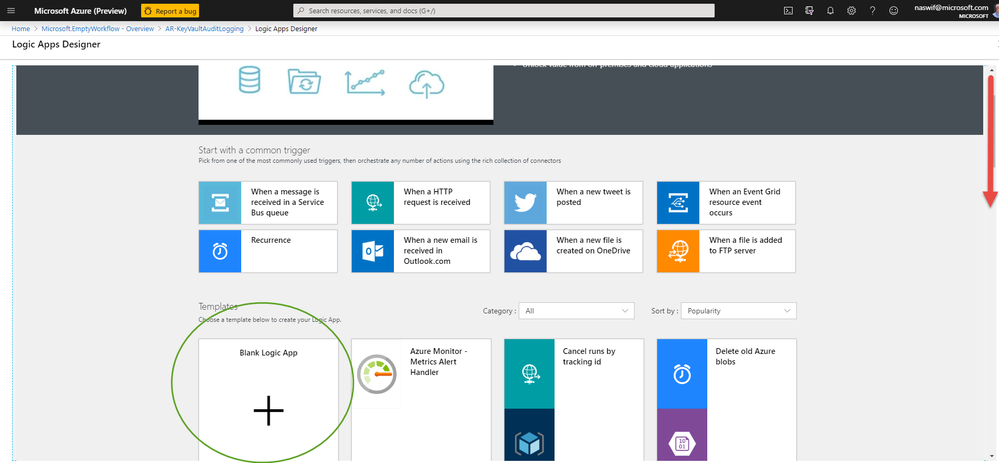Choose the Recurrence trigger label
This screenshot has height=463, width=999.
point(271,240)
